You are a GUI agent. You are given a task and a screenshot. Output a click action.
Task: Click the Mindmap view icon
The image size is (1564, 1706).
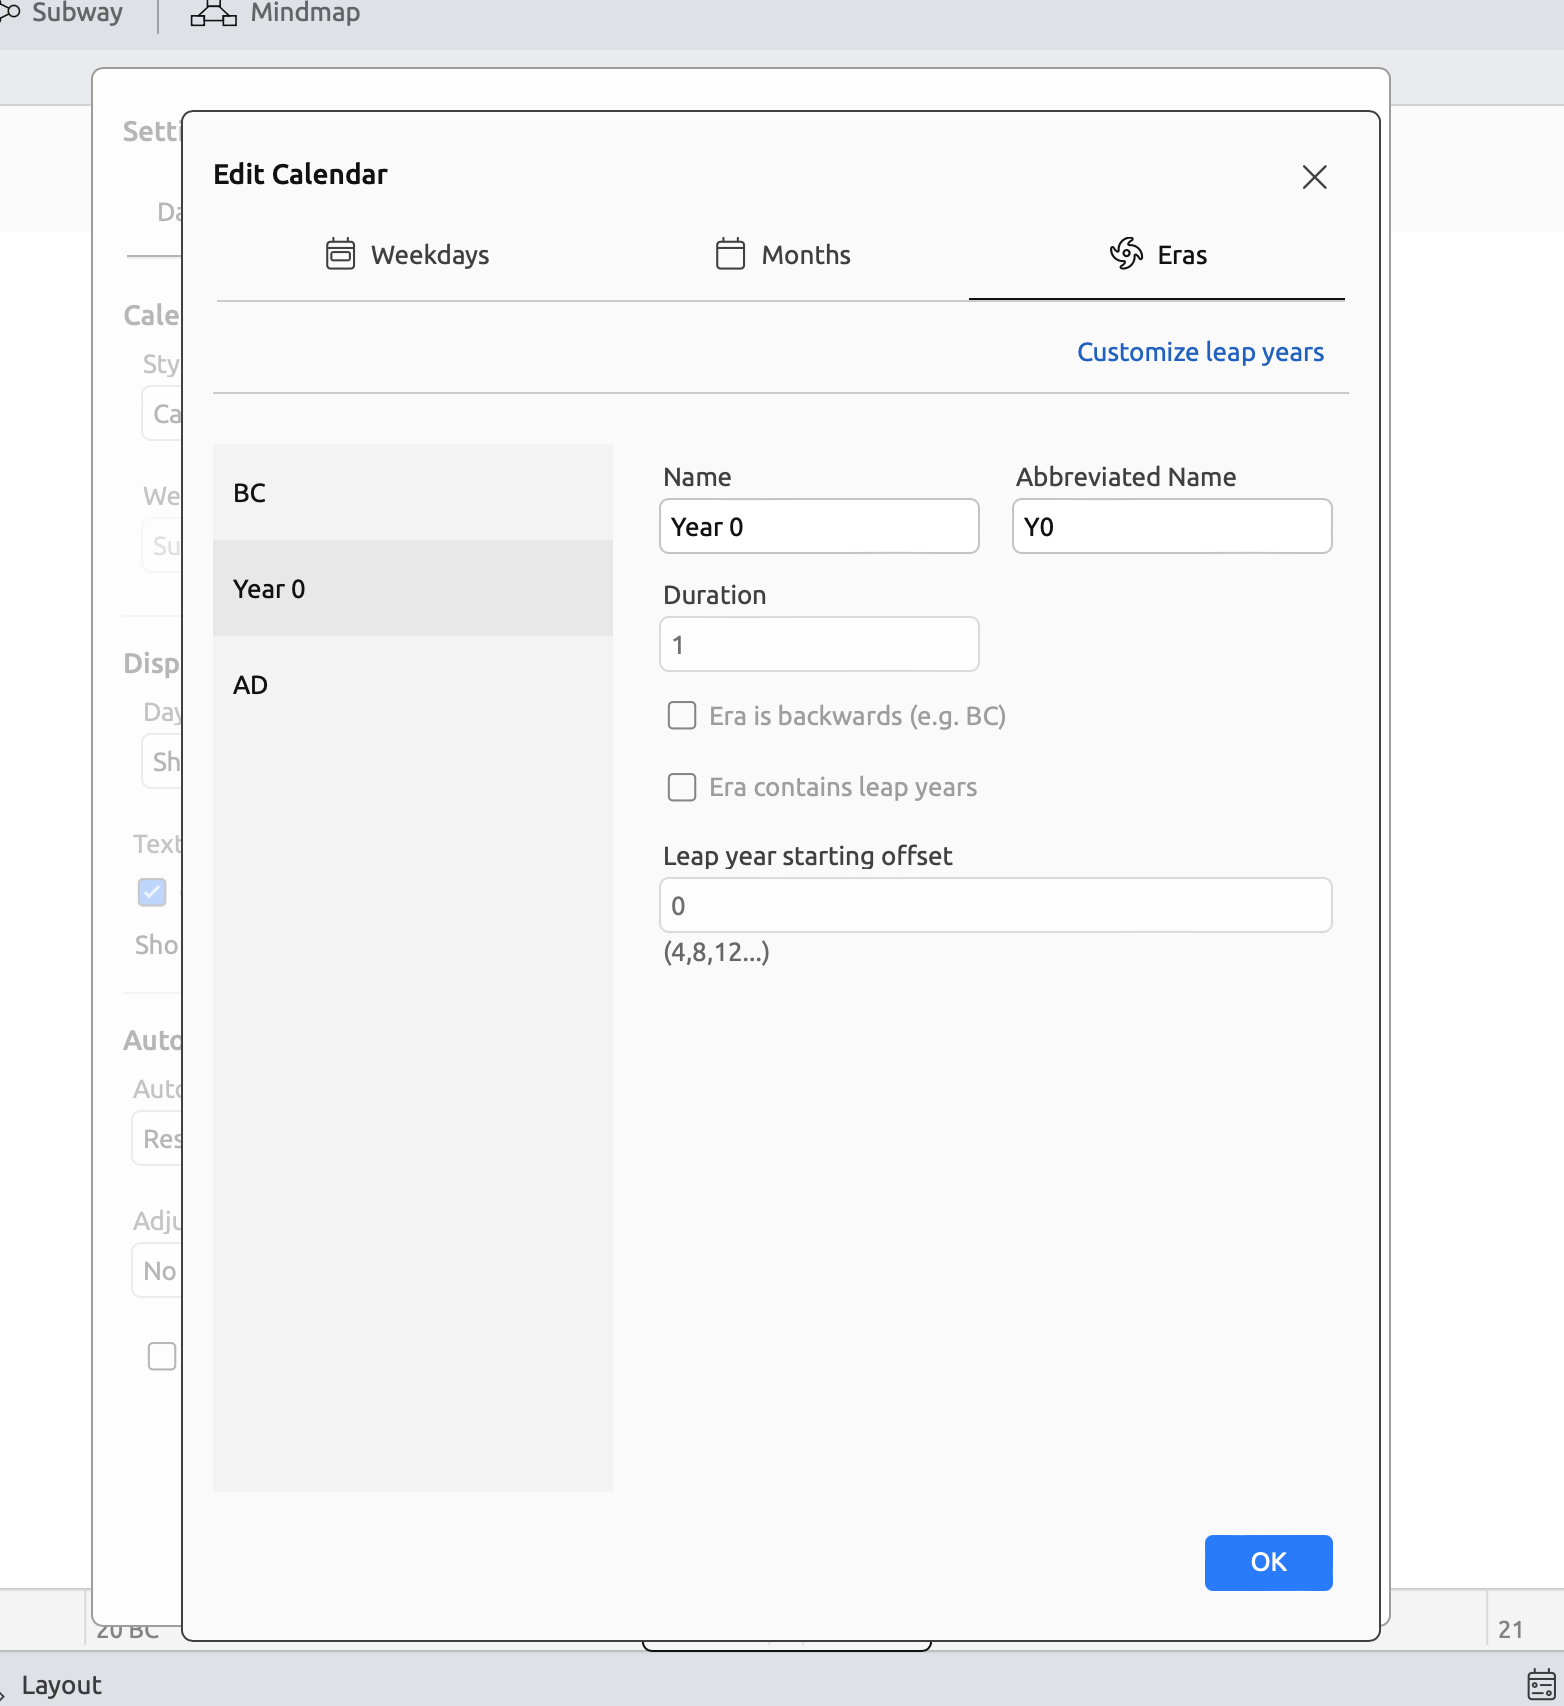213,13
